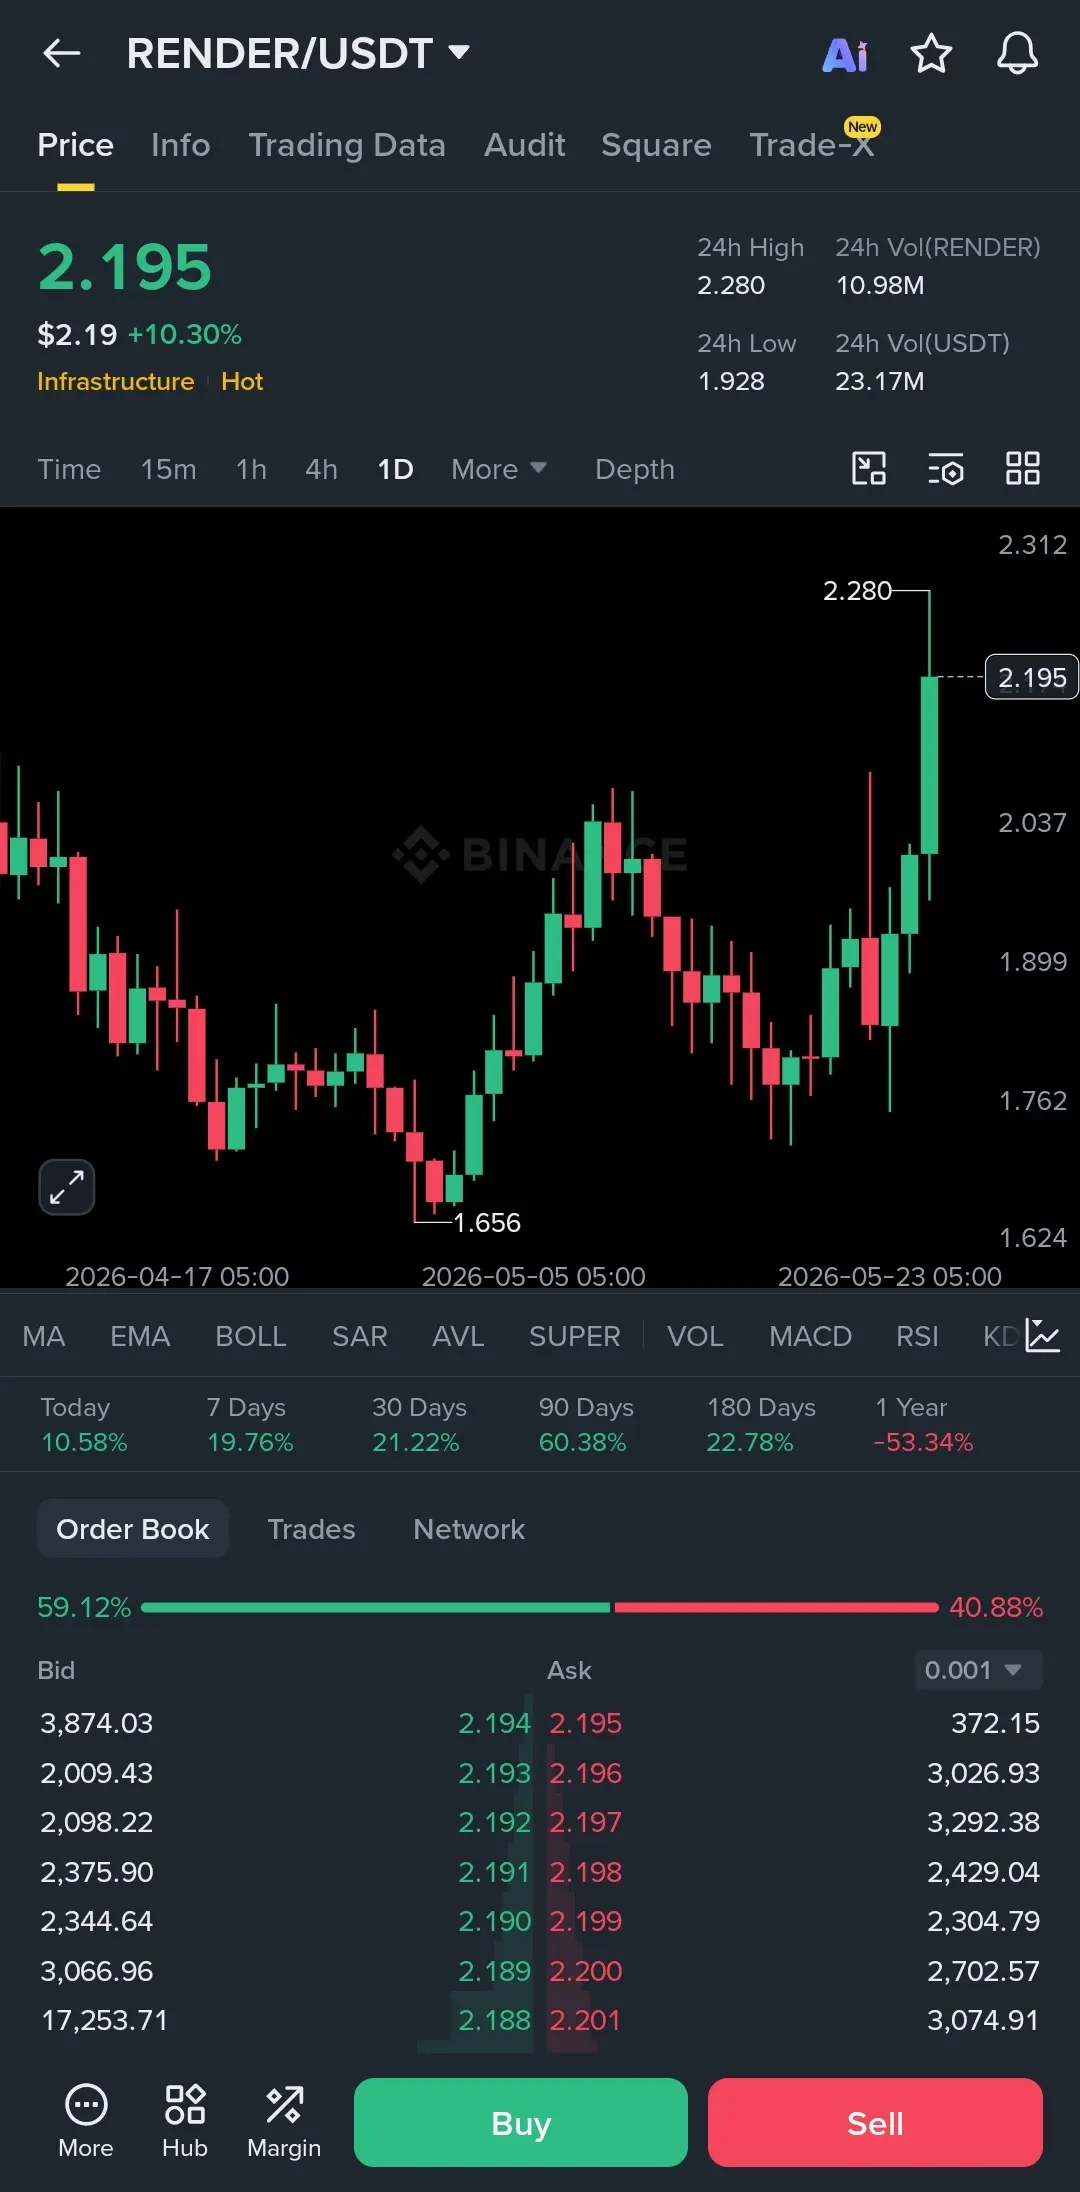
Task: Switch to the Price tab
Action: tap(75, 145)
